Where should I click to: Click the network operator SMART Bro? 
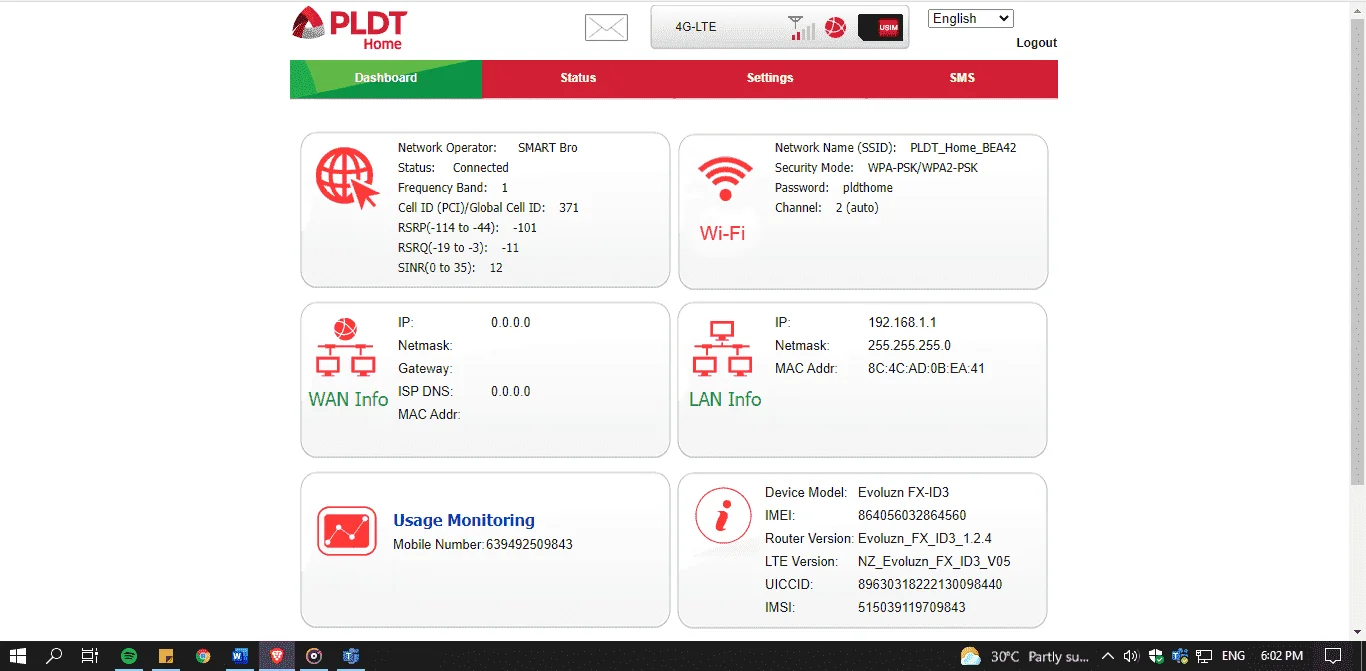coord(548,148)
